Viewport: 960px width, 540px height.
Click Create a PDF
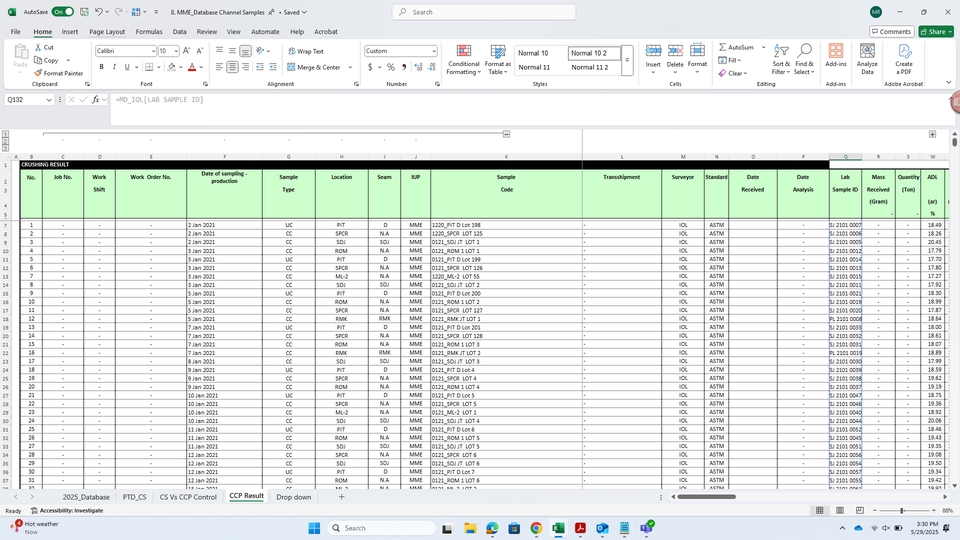904,59
